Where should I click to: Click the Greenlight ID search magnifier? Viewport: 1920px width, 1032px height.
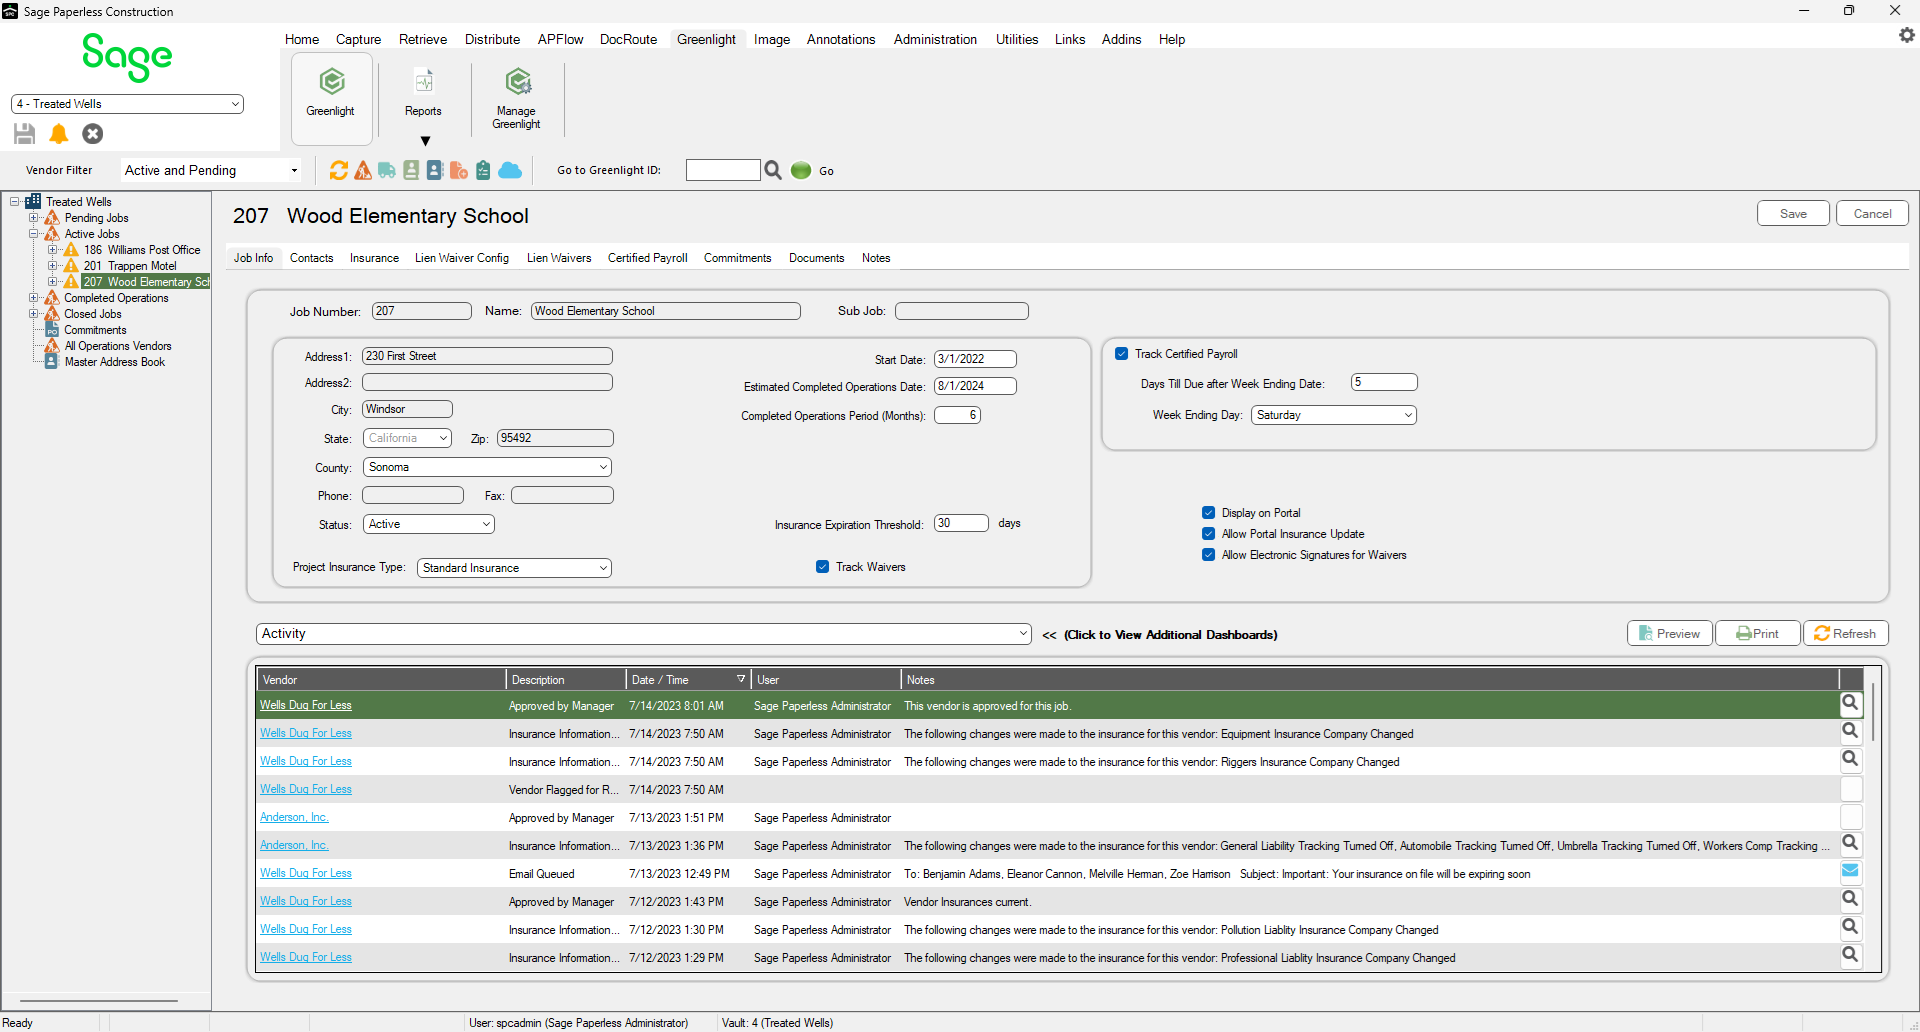click(773, 170)
